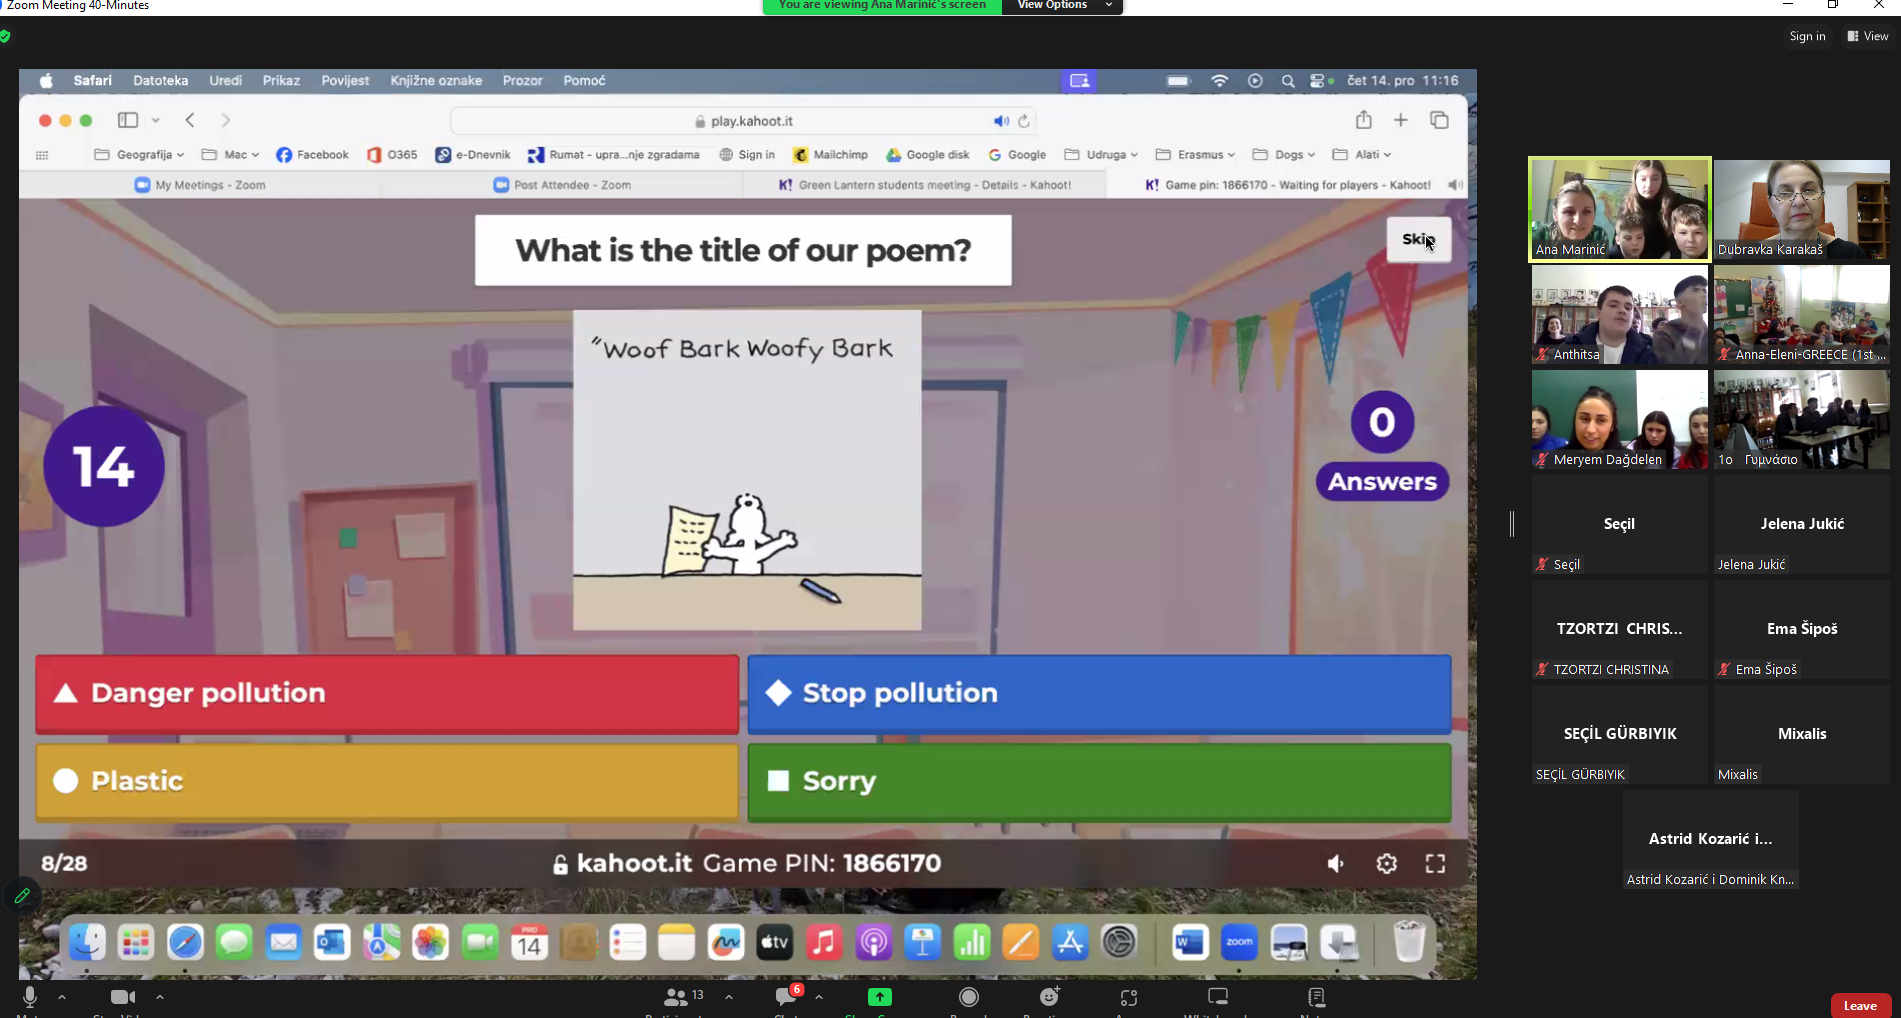Open the e-Dnevnik bookmark

pos(473,155)
